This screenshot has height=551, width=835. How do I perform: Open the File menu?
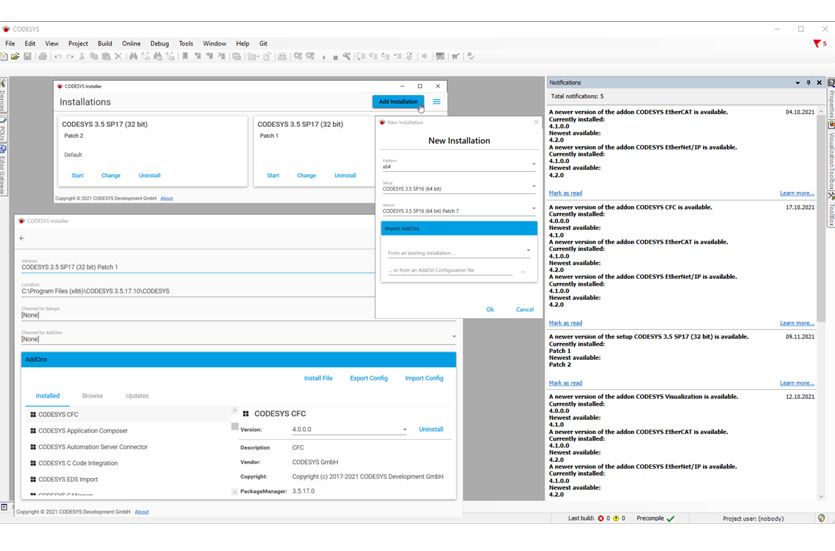(x=10, y=44)
